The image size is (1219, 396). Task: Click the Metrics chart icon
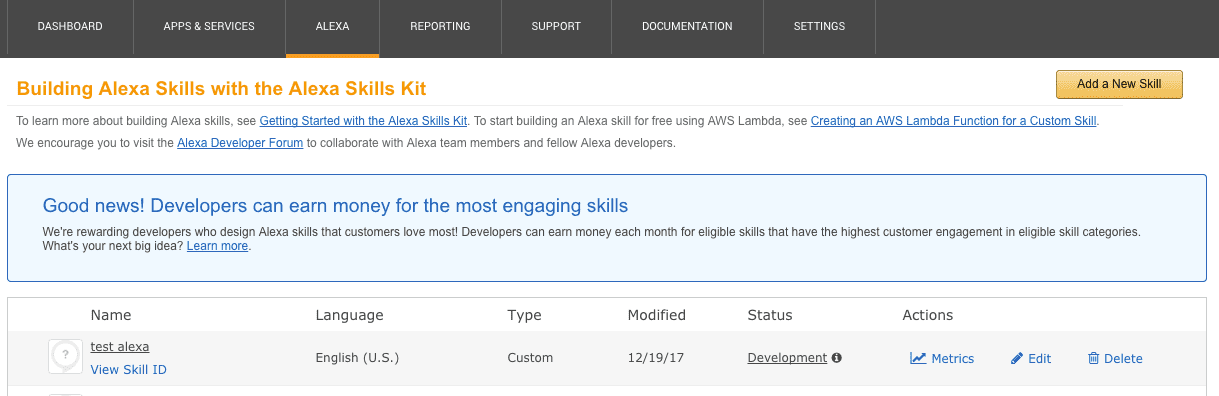click(x=918, y=358)
